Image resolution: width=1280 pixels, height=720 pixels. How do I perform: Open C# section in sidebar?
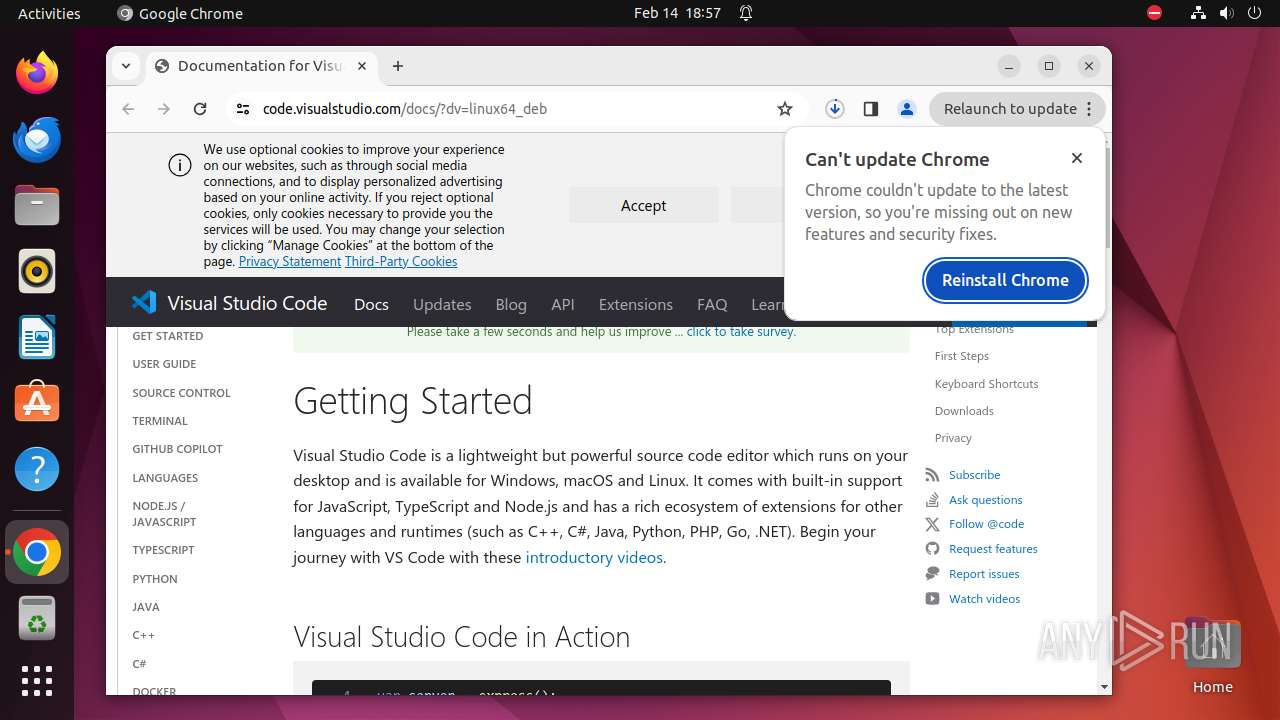tap(139, 664)
